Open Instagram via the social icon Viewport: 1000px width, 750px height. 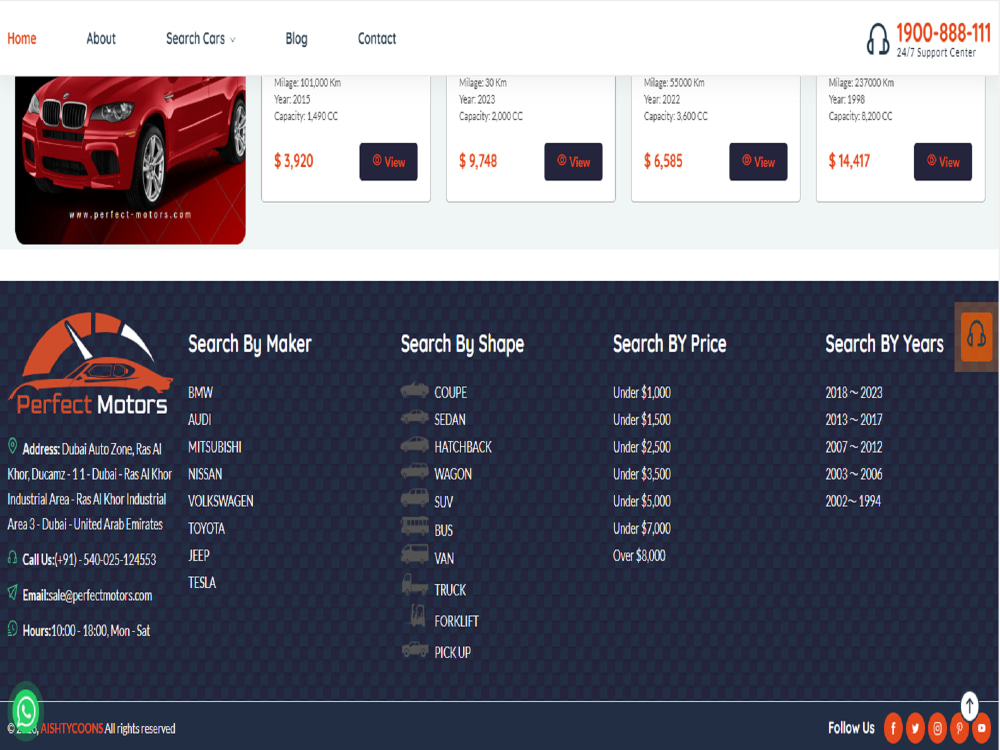(937, 728)
